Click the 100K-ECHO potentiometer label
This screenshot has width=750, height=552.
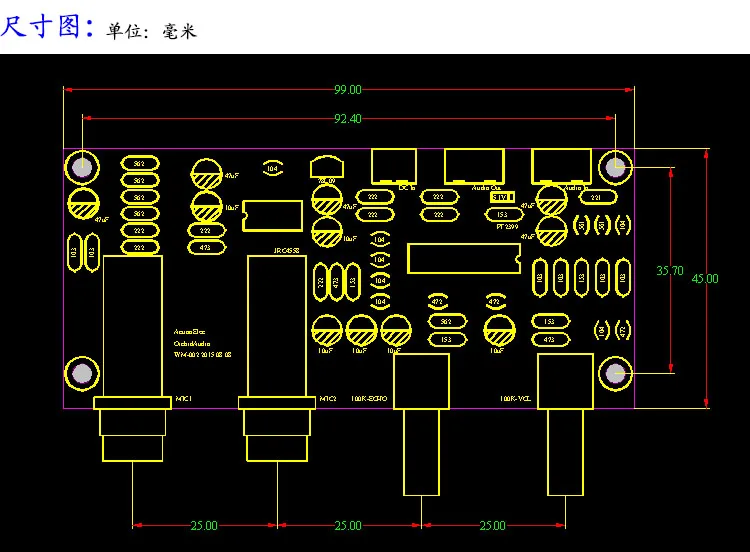[x=369, y=398]
